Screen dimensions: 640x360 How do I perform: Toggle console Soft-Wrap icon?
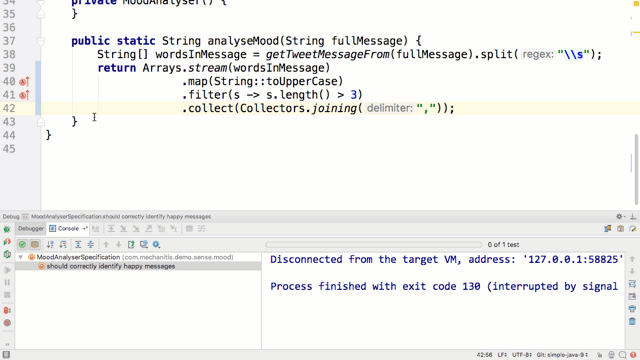point(632,284)
